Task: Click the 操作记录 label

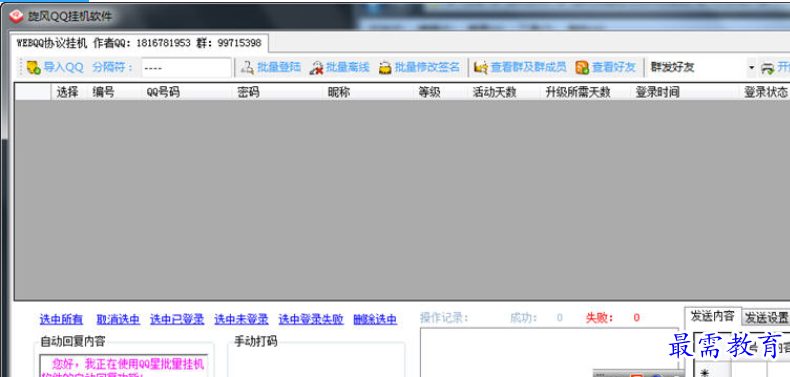Action: pos(444,318)
